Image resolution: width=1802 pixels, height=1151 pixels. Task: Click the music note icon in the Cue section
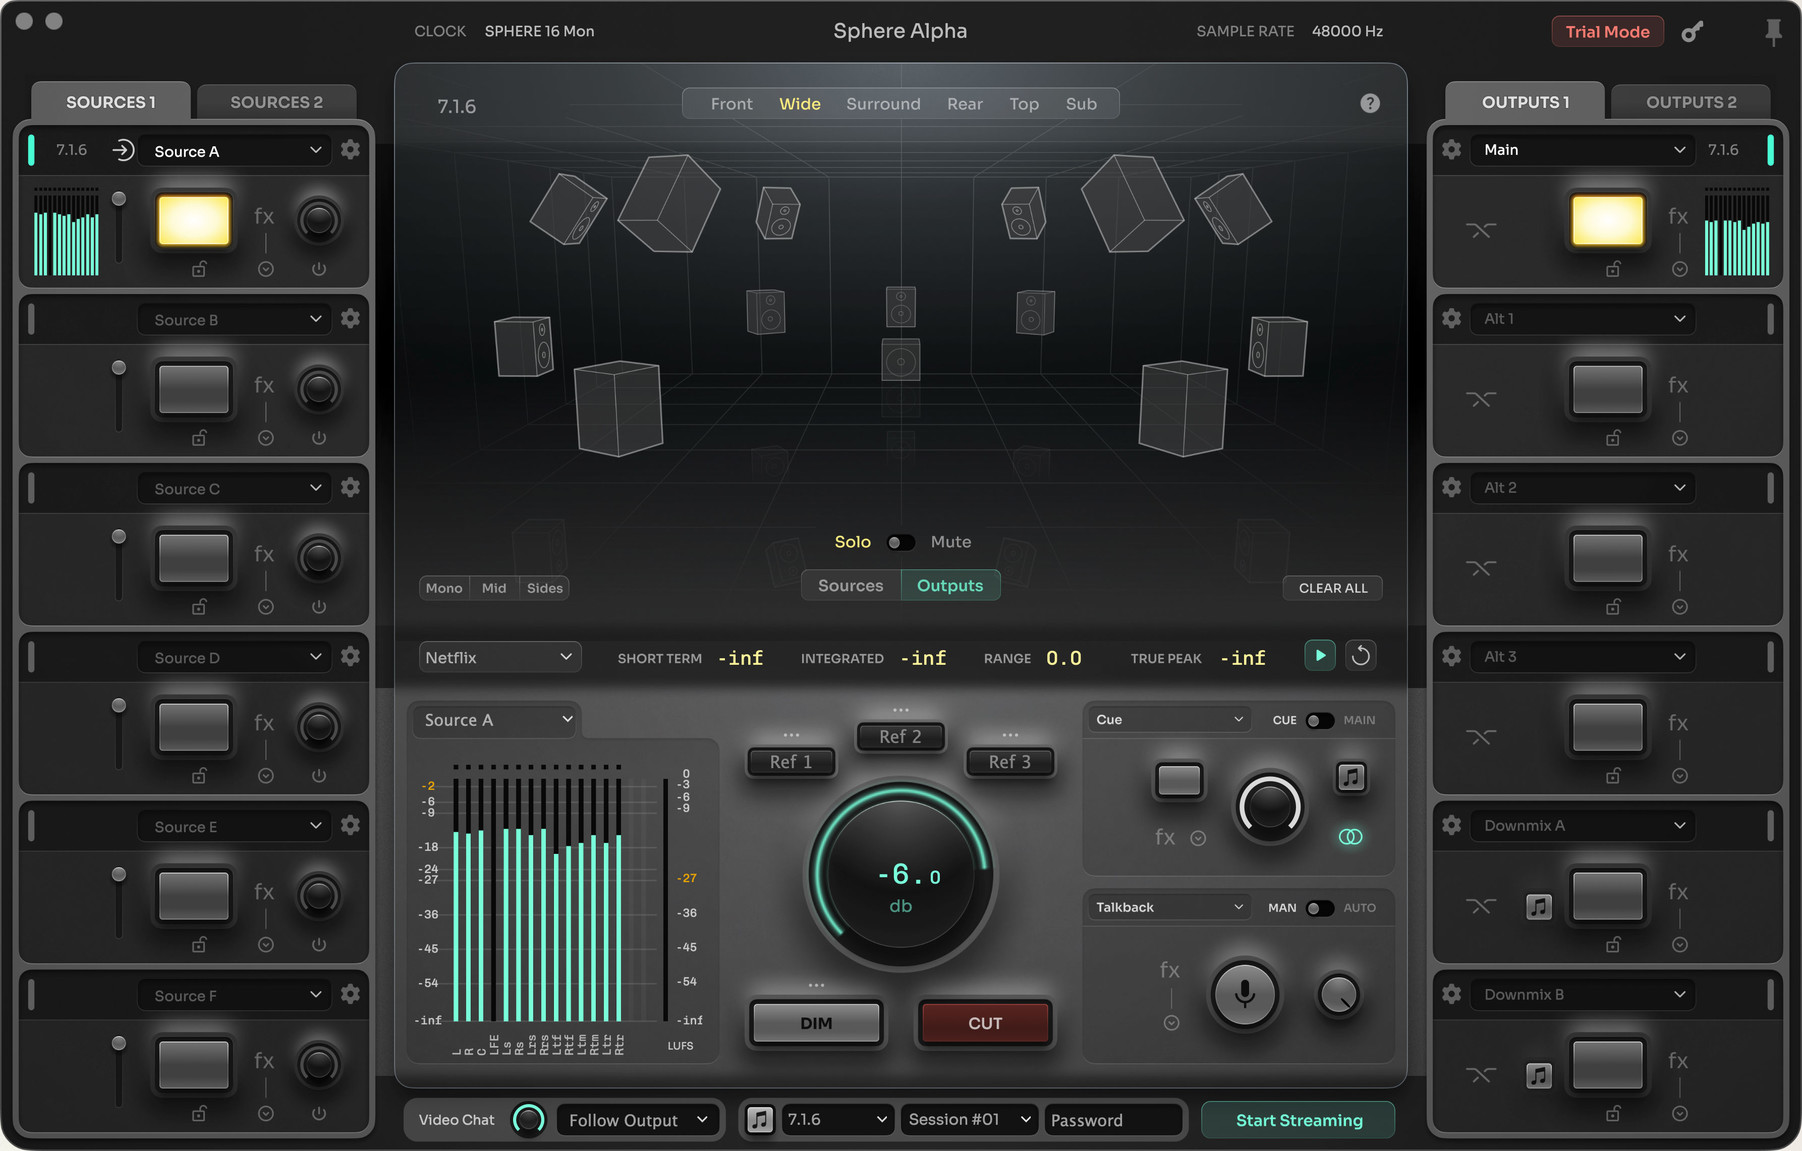[1351, 779]
